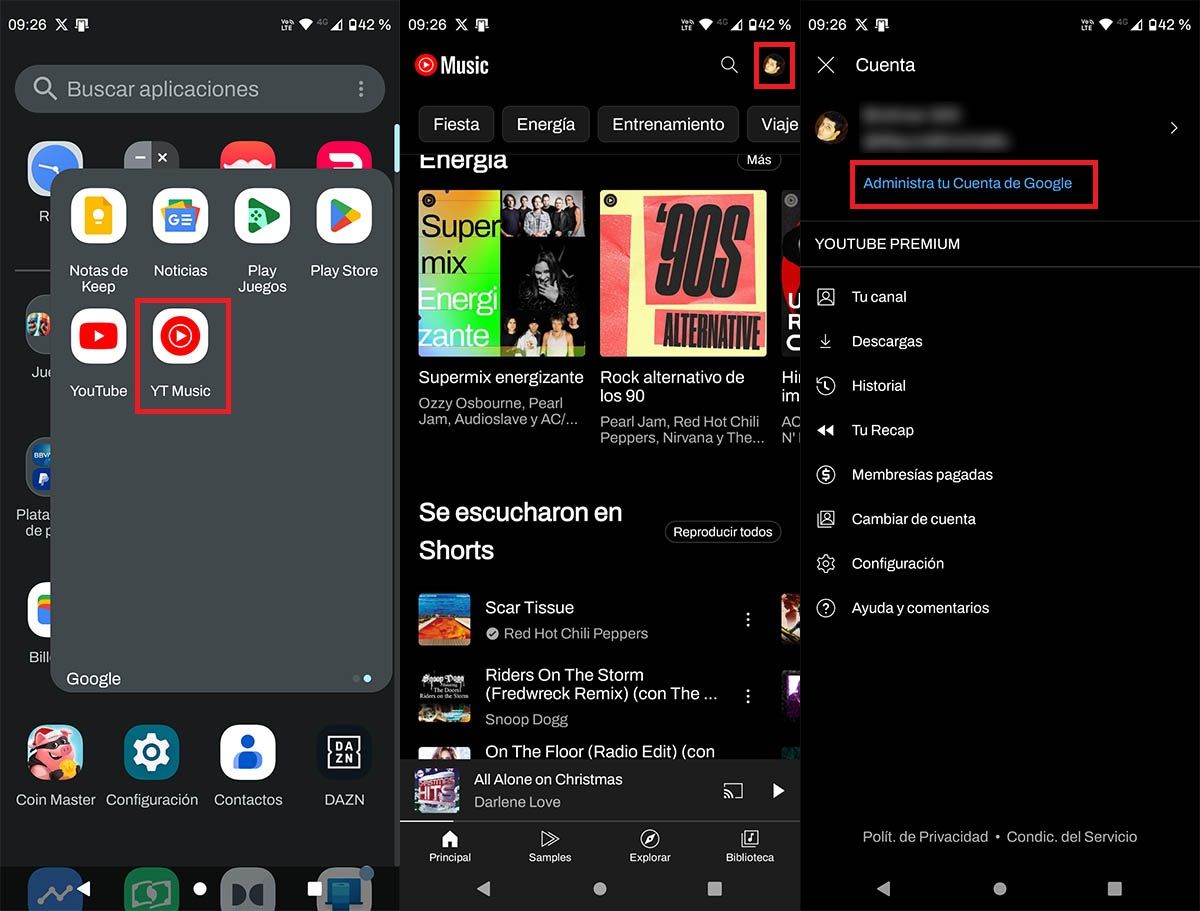Tap the search icon in YT Music

(x=729, y=65)
